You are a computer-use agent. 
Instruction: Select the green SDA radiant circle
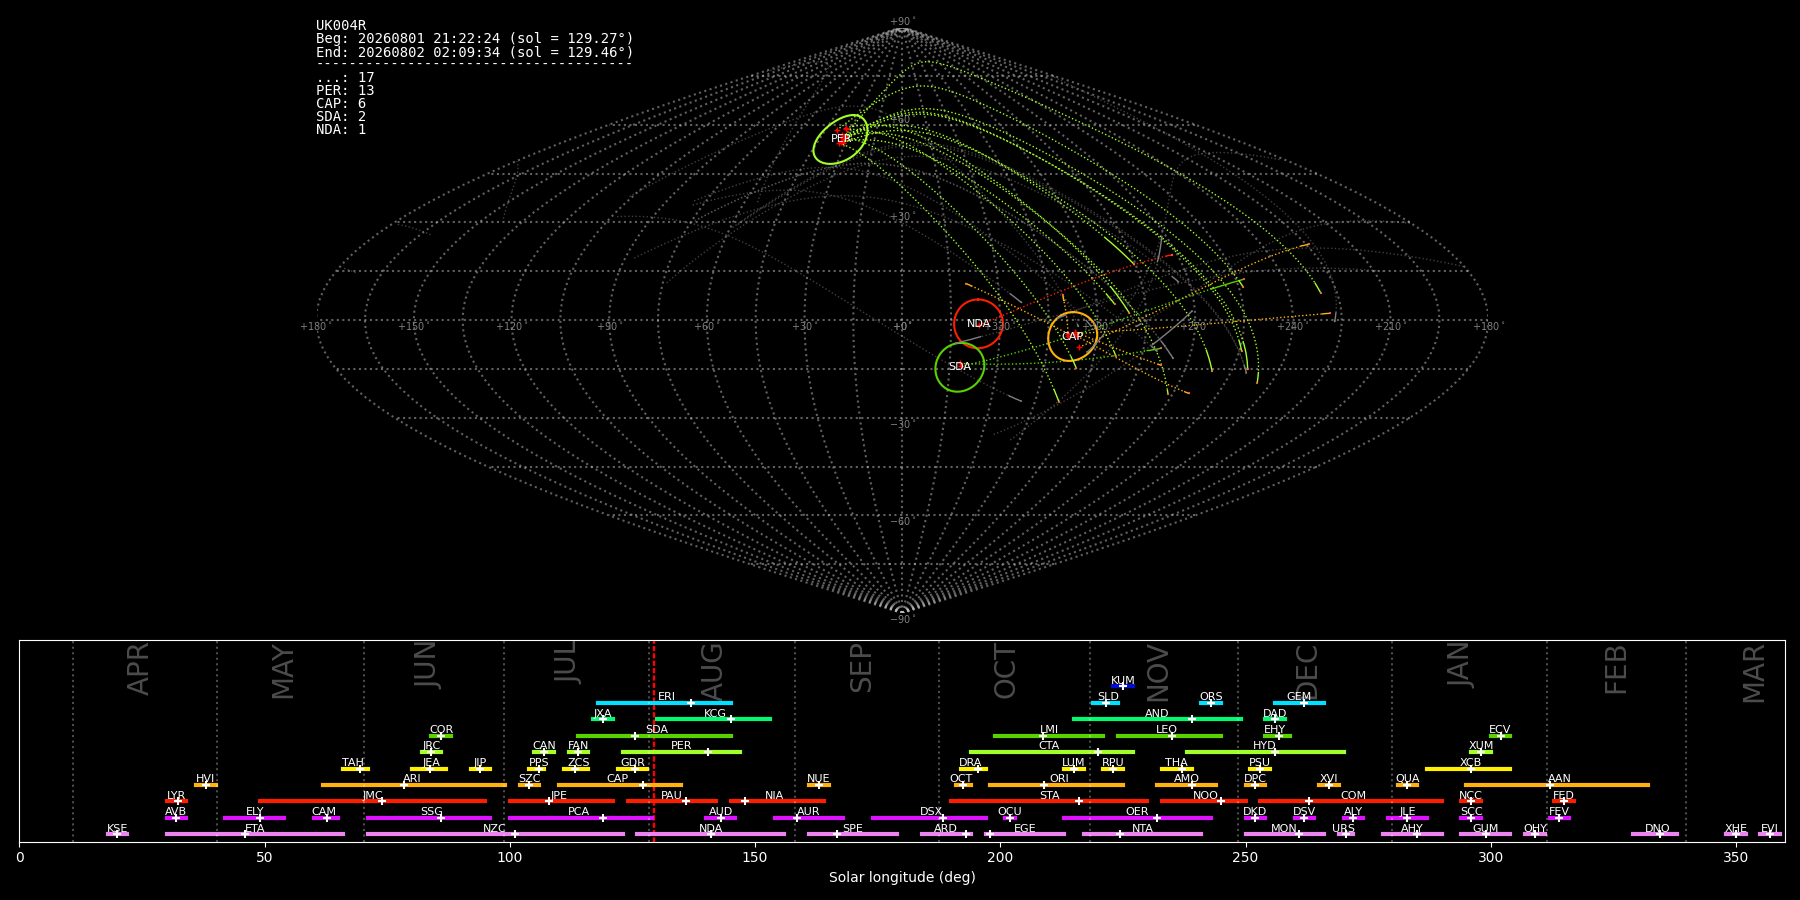click(x=960, y=367)
